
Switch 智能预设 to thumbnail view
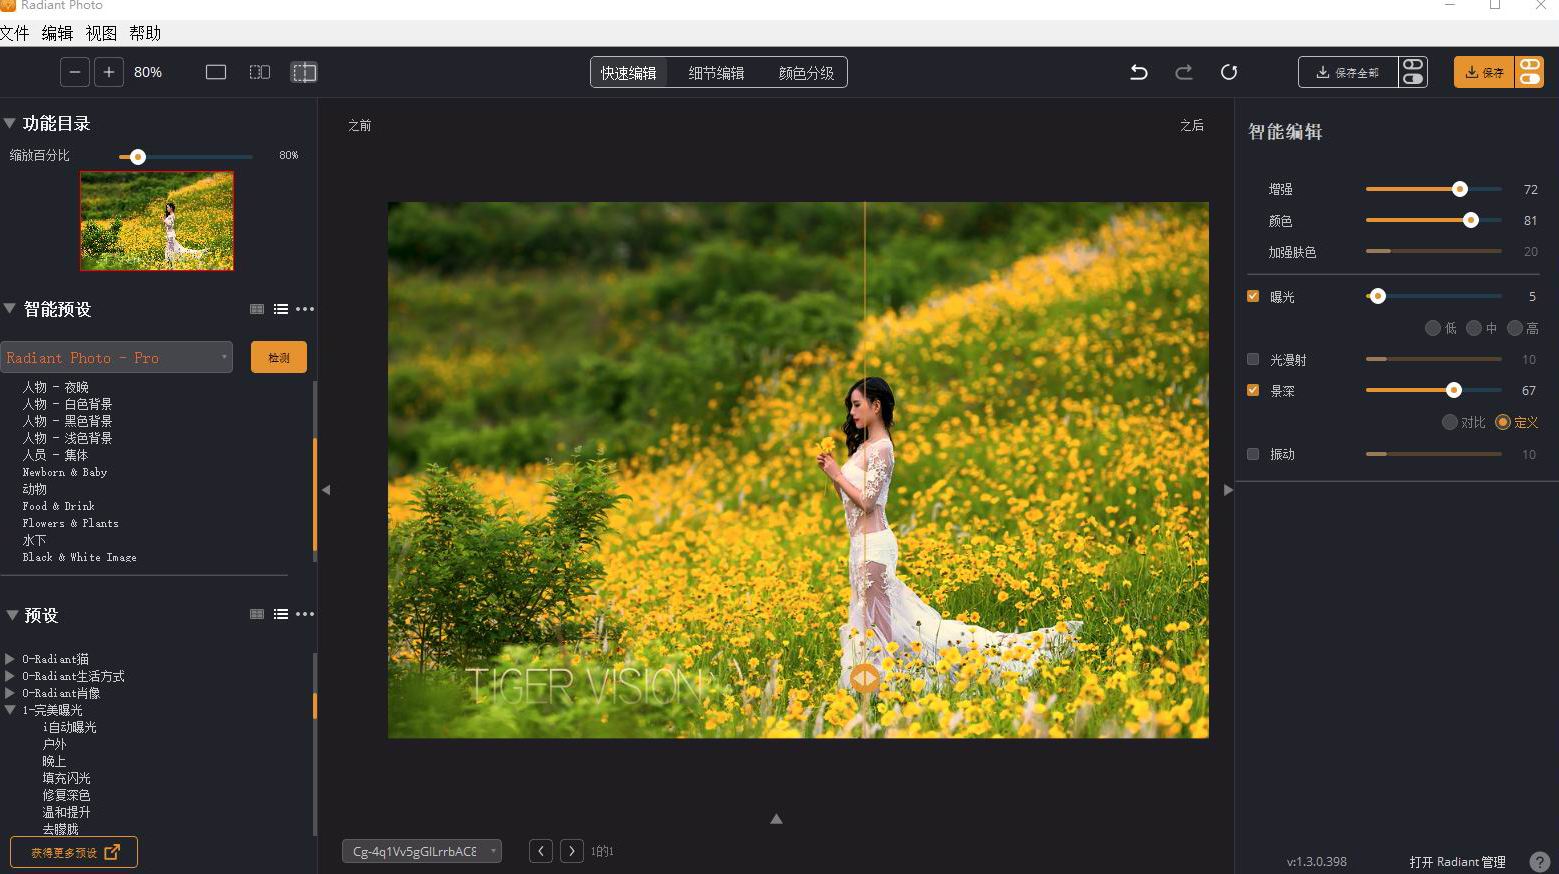click(257, 309)
